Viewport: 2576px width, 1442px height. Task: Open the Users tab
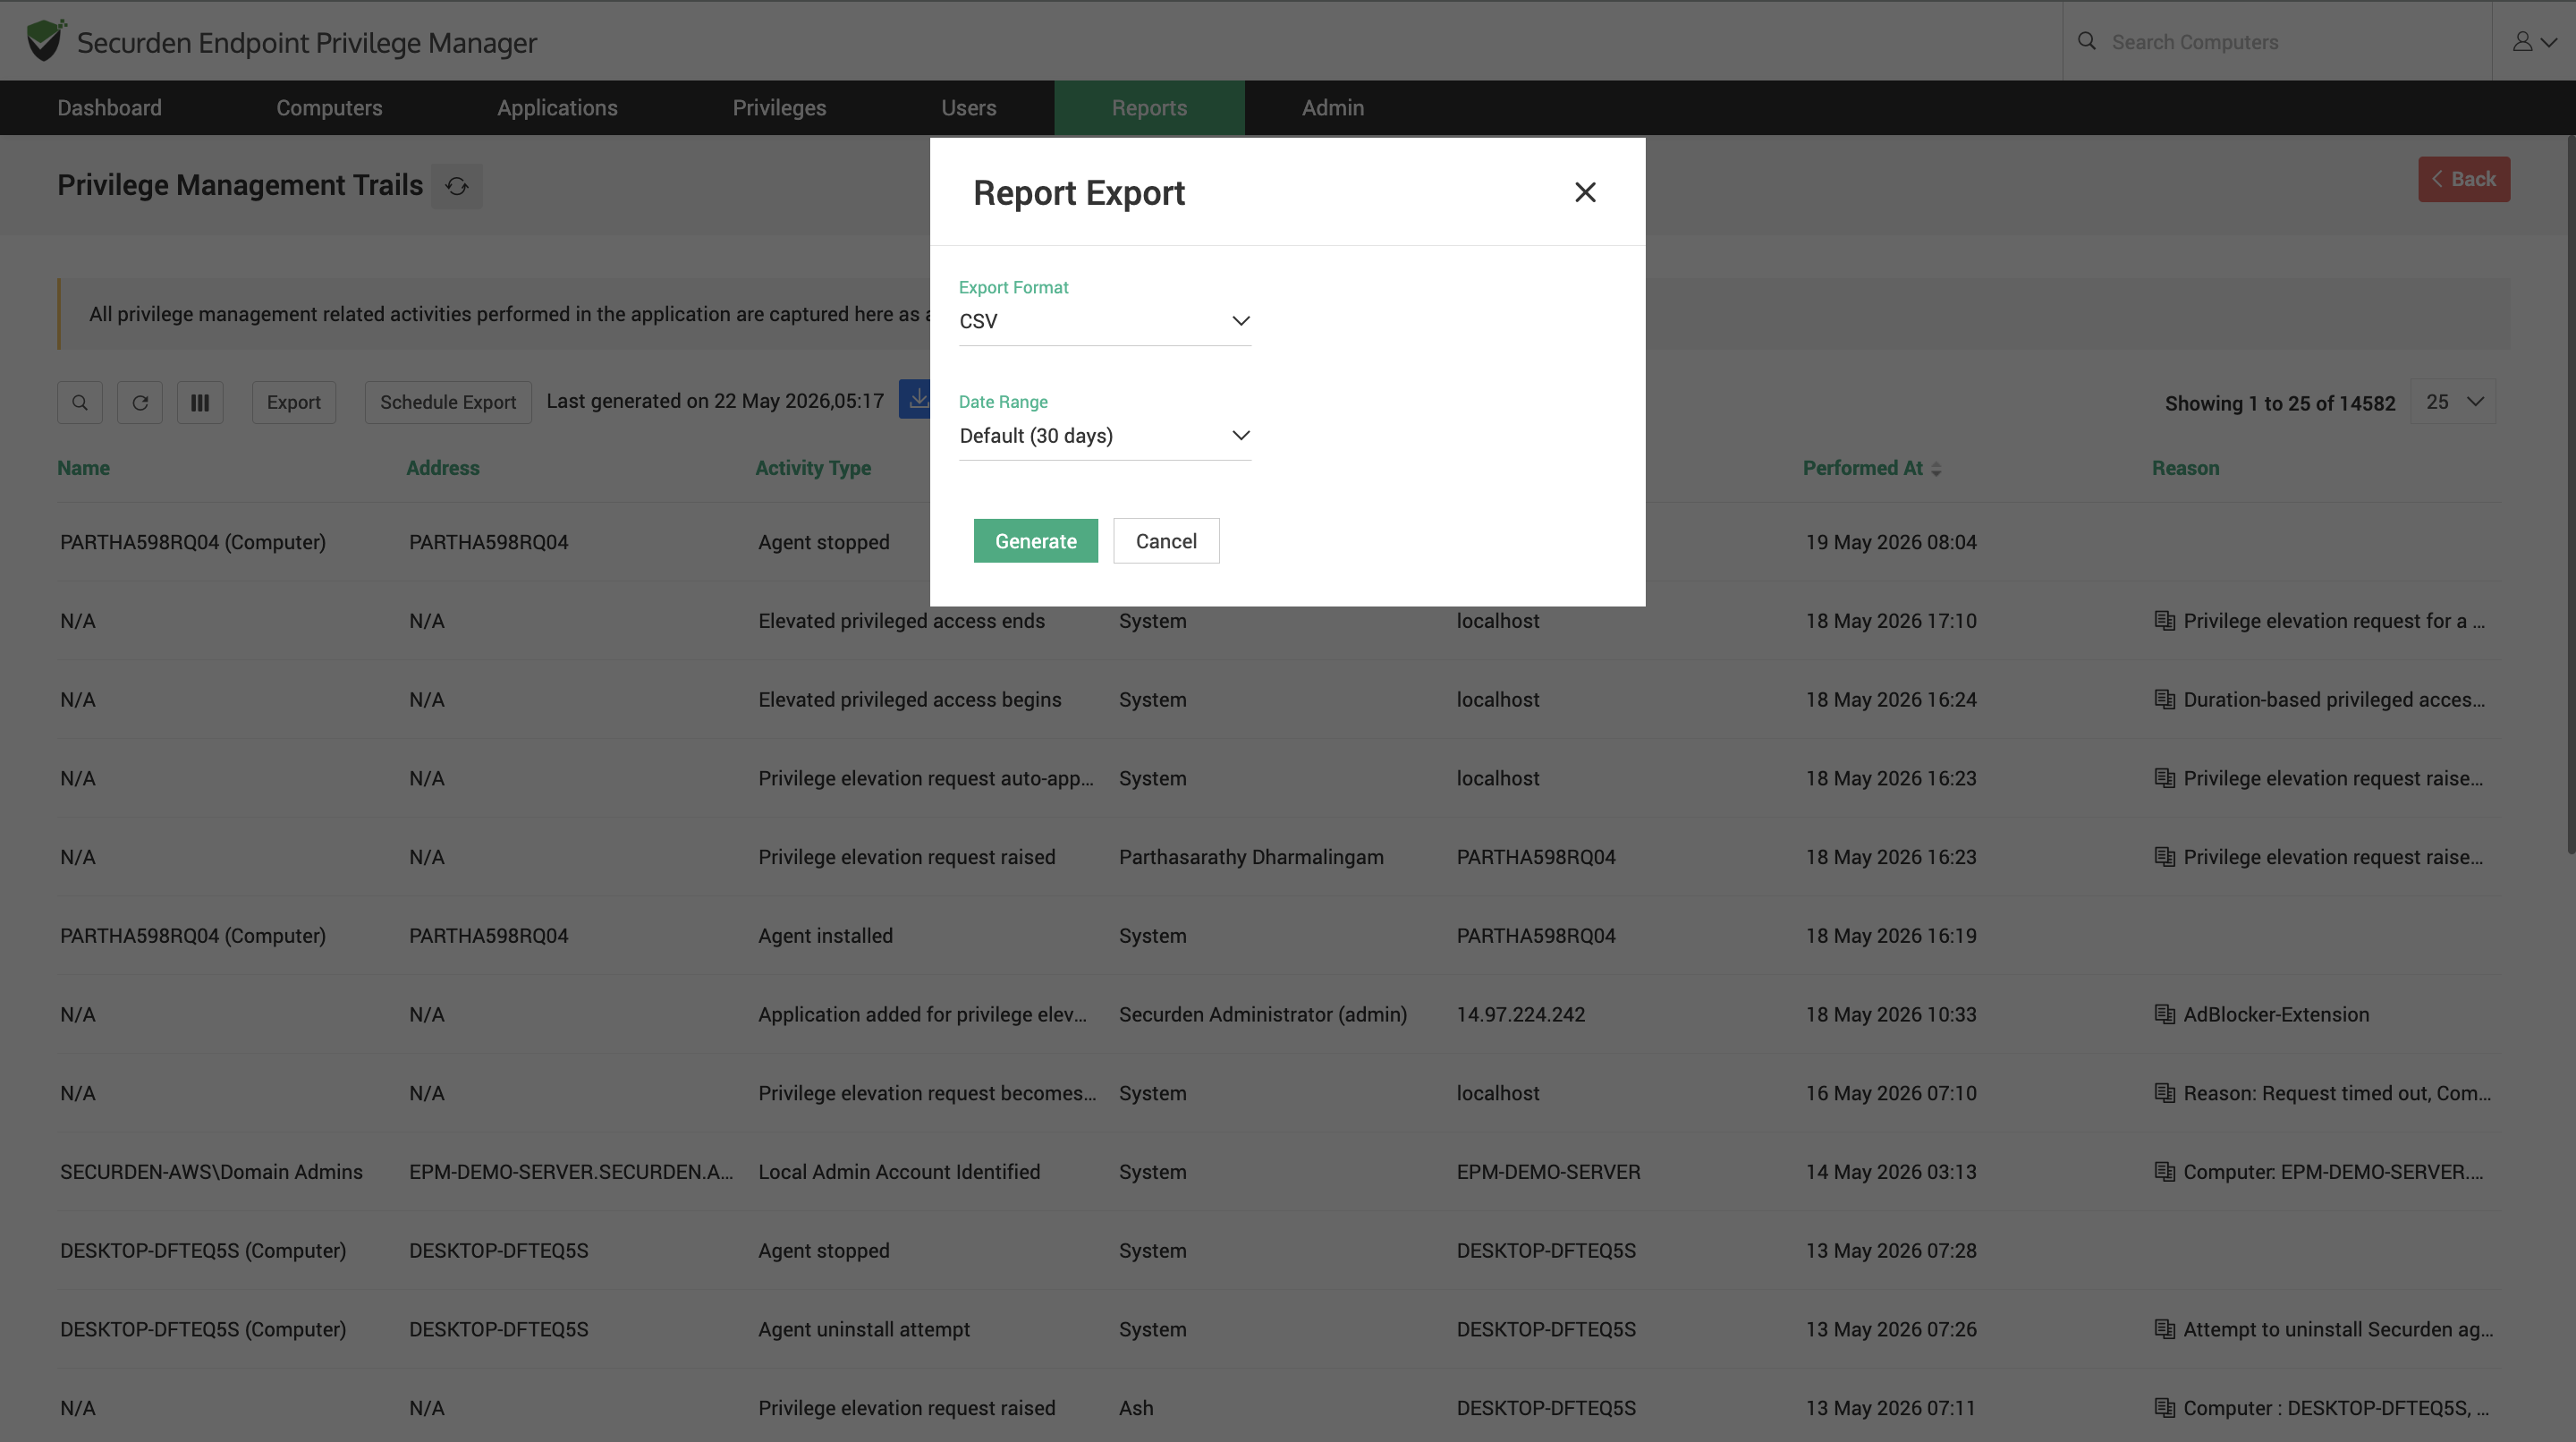click(968, 107)
